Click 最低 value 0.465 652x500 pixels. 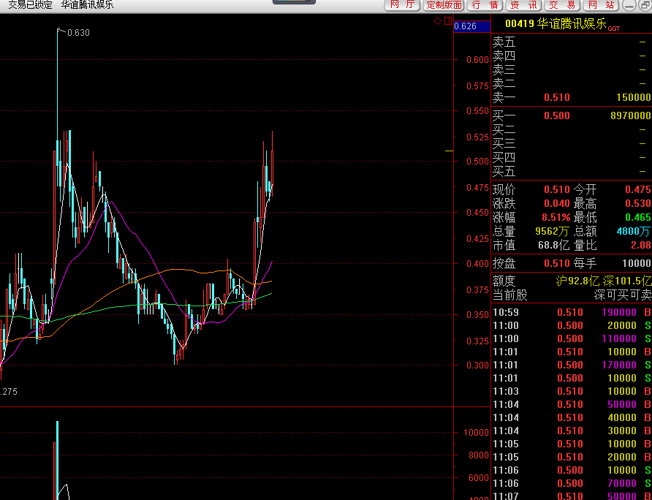(638, 217)
